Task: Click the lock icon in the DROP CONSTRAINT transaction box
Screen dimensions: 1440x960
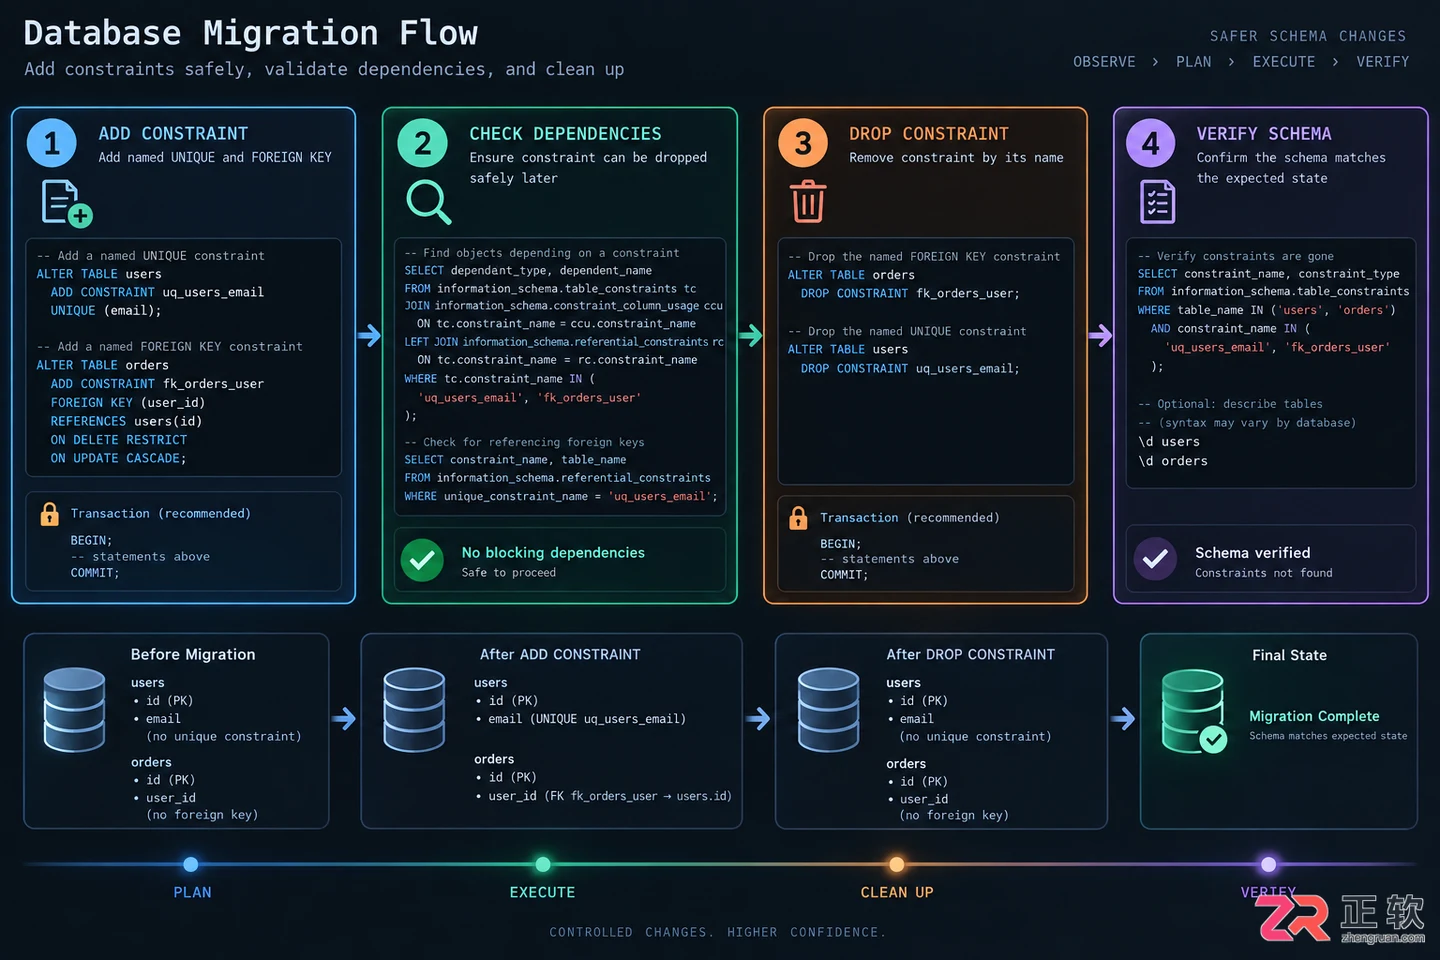Action: 798,518
